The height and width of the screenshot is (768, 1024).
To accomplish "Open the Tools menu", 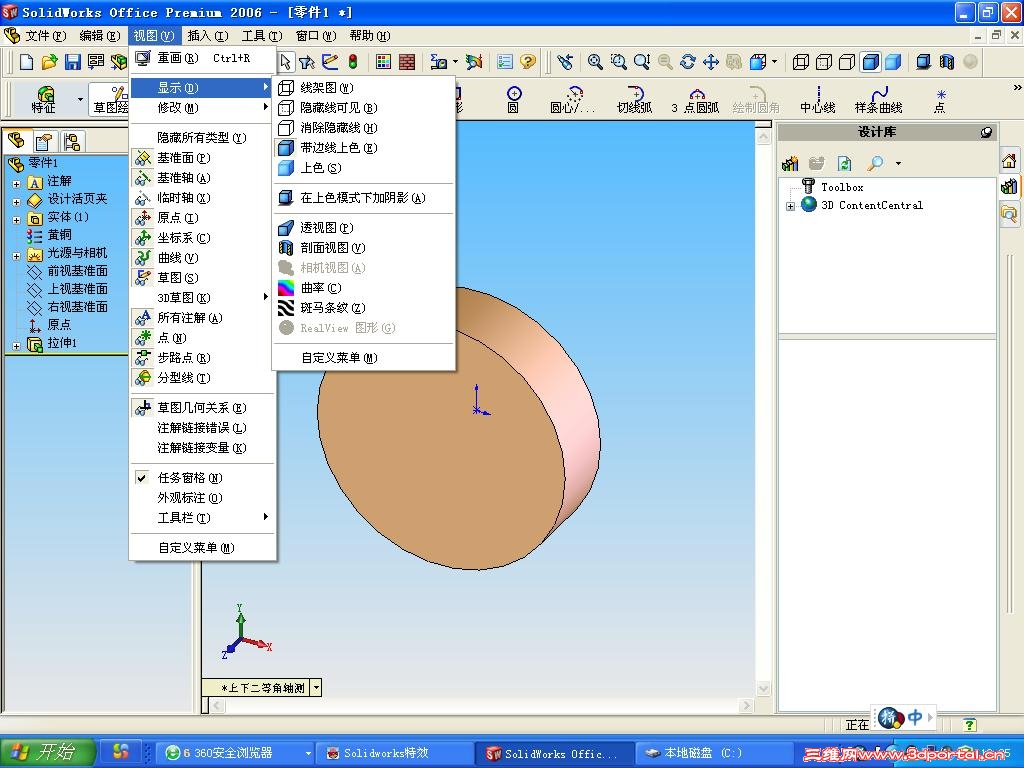I will pos(261,35).
